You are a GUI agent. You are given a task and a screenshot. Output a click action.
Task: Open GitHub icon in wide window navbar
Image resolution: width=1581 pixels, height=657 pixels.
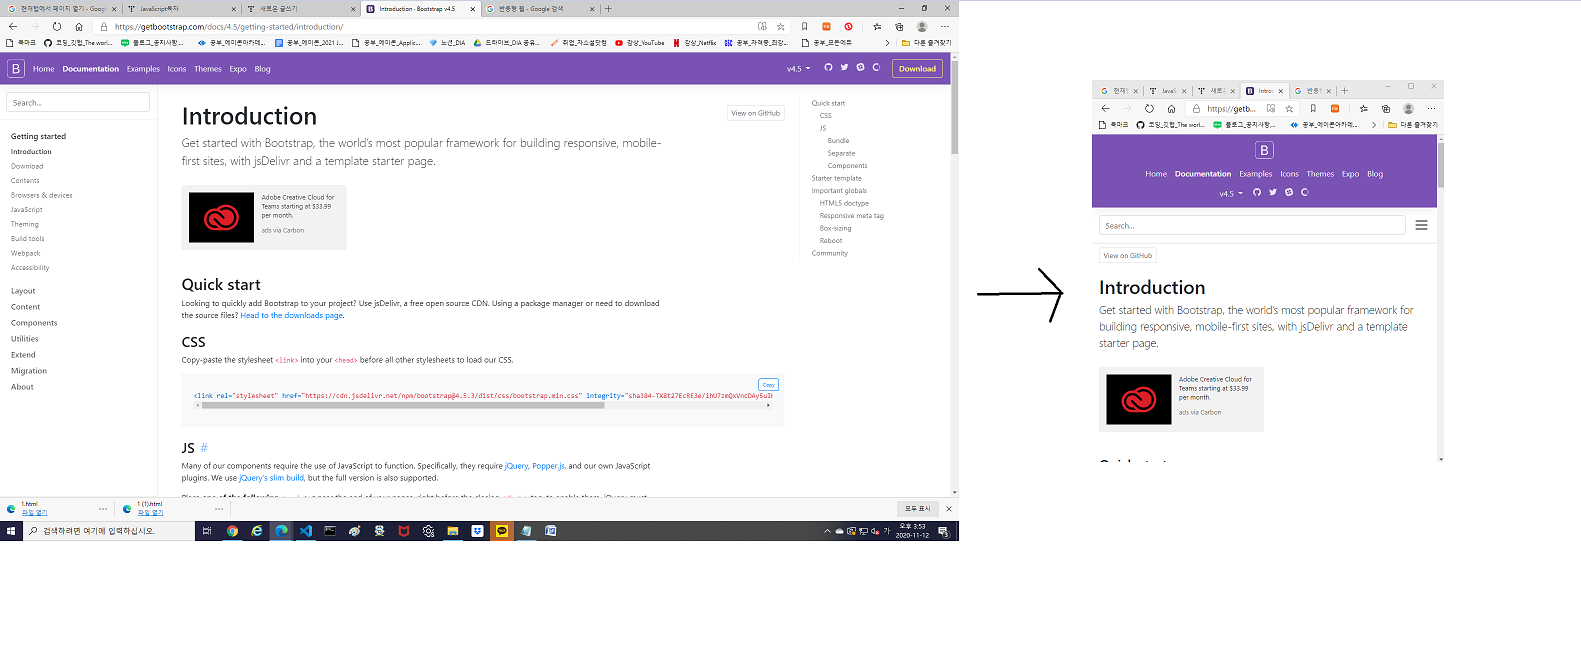pyautogui.click(x=828, y=67)
